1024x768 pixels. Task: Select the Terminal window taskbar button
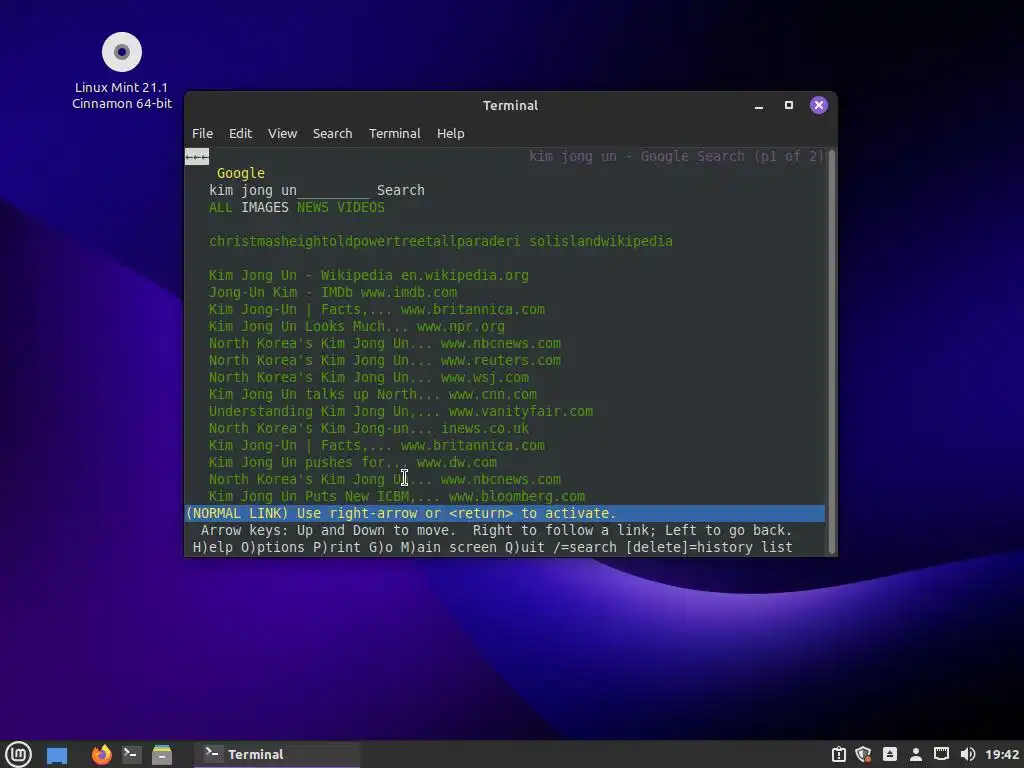(277, 754)
